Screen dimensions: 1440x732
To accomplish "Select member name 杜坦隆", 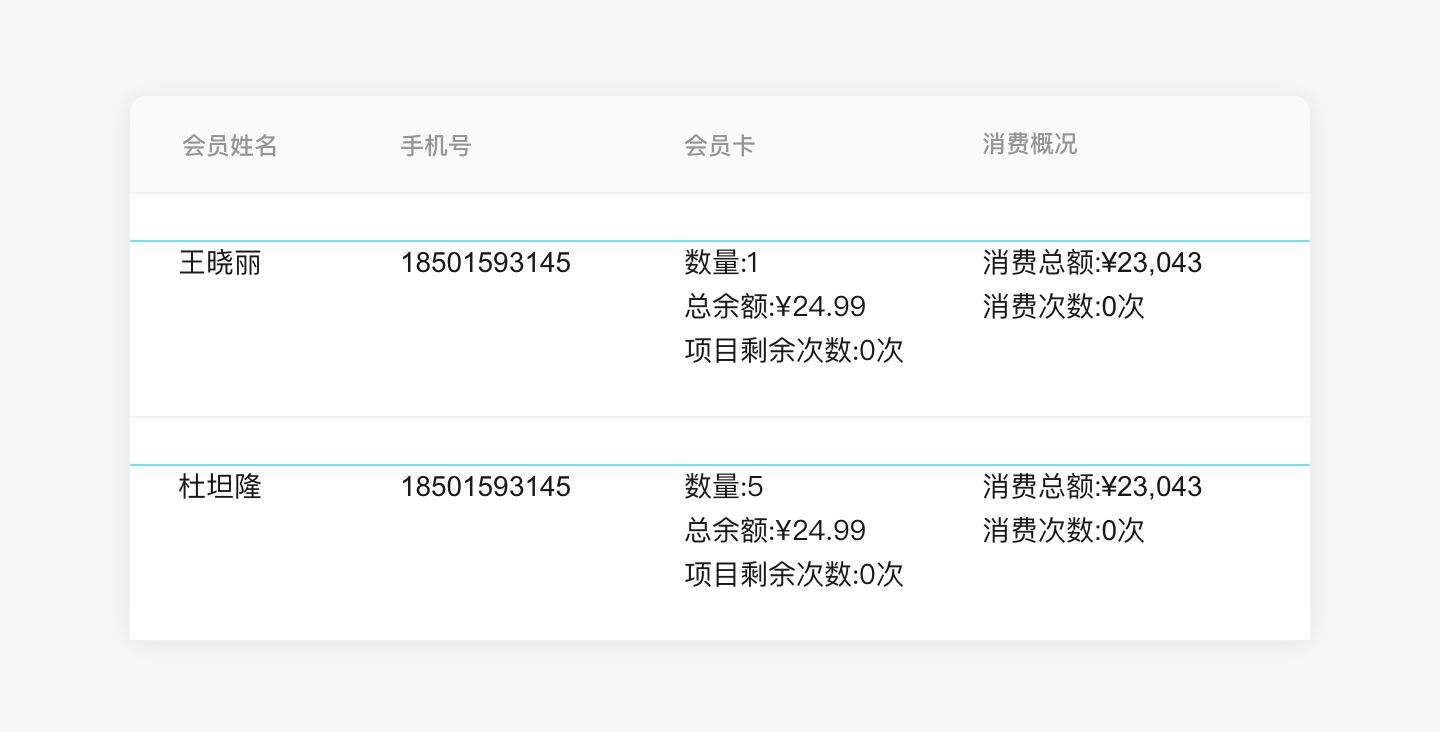I will coord(220,487).
